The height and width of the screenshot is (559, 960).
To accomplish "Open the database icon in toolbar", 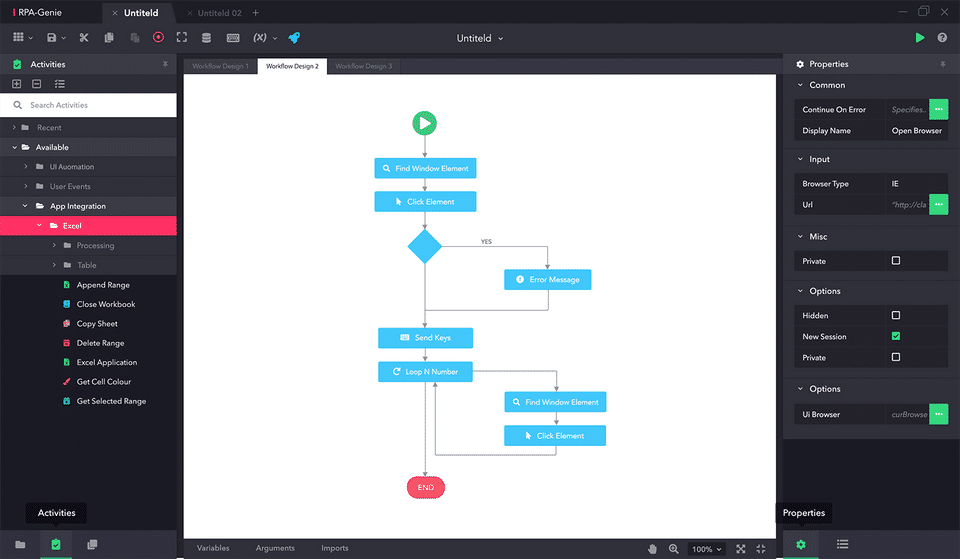I will [x=206, y=37].
